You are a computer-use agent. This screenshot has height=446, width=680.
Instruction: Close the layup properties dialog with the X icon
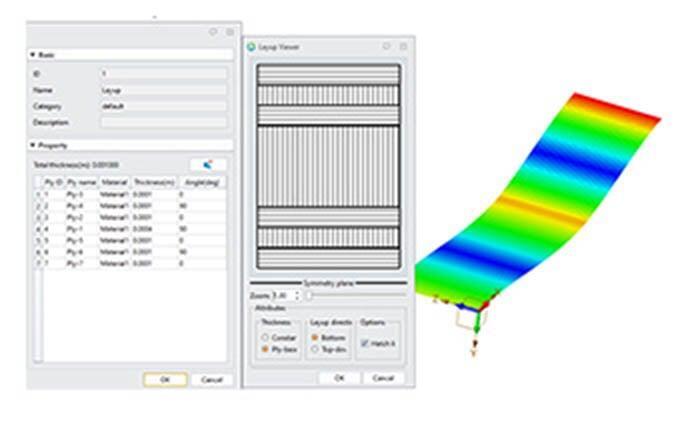point(230,32)
